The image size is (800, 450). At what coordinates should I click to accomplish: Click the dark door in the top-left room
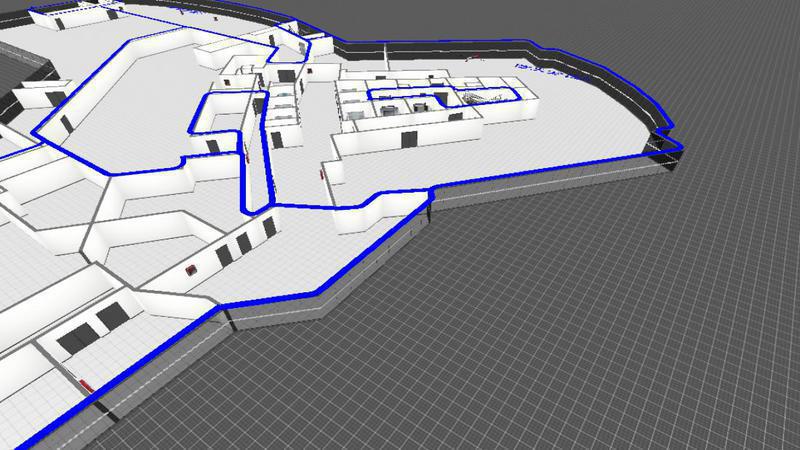pos(59,22)
